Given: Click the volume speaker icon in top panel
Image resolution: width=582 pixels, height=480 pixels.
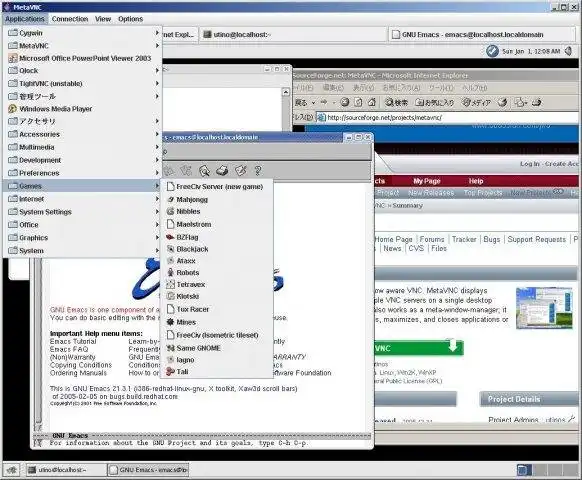Looking at the screenshot, I should 569,51.
